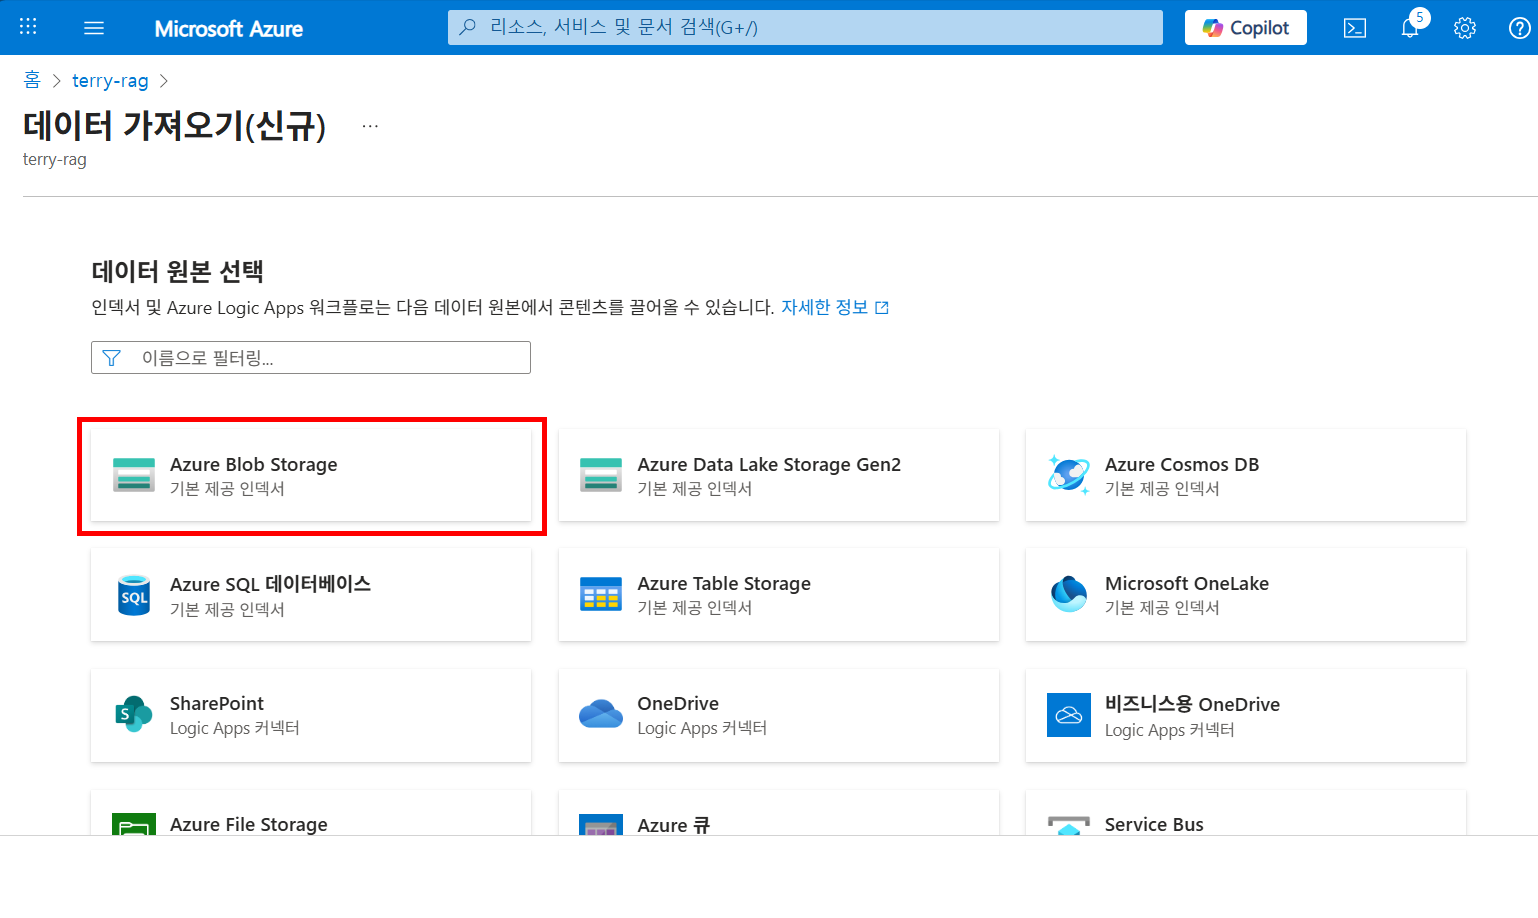Open the 자세한 정보 learn more link
Viewport: 1538px width, 918px height.
coord(824,307)
